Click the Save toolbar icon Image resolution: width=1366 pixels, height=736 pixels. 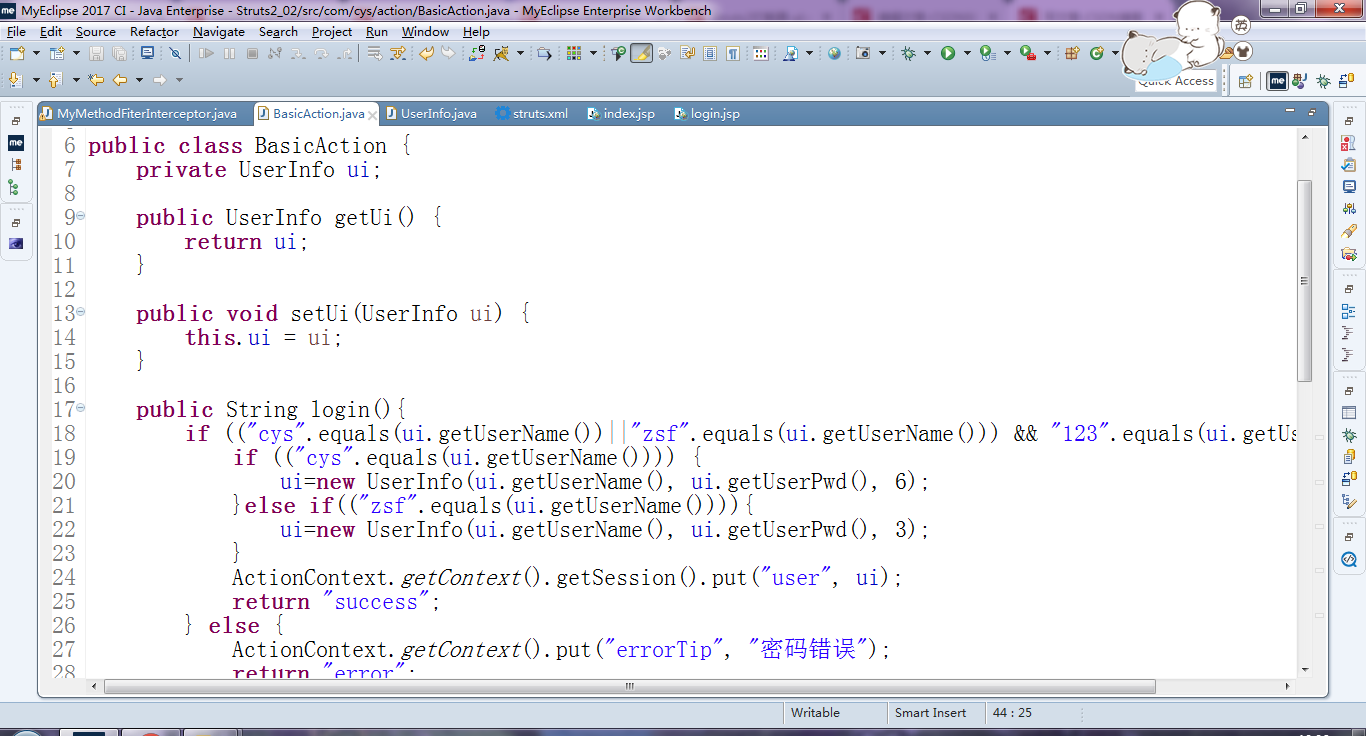(x=96, y=53)
